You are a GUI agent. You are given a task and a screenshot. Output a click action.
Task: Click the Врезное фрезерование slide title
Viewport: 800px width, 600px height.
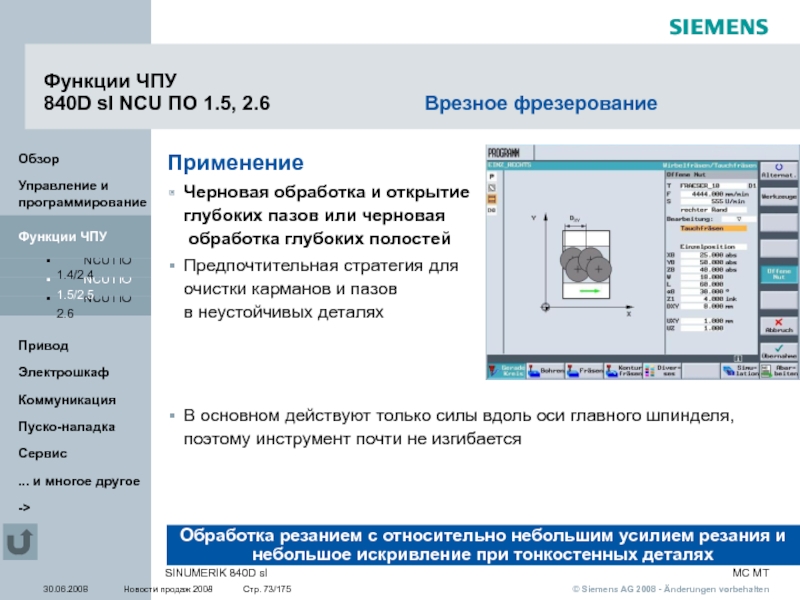[541, 103]
